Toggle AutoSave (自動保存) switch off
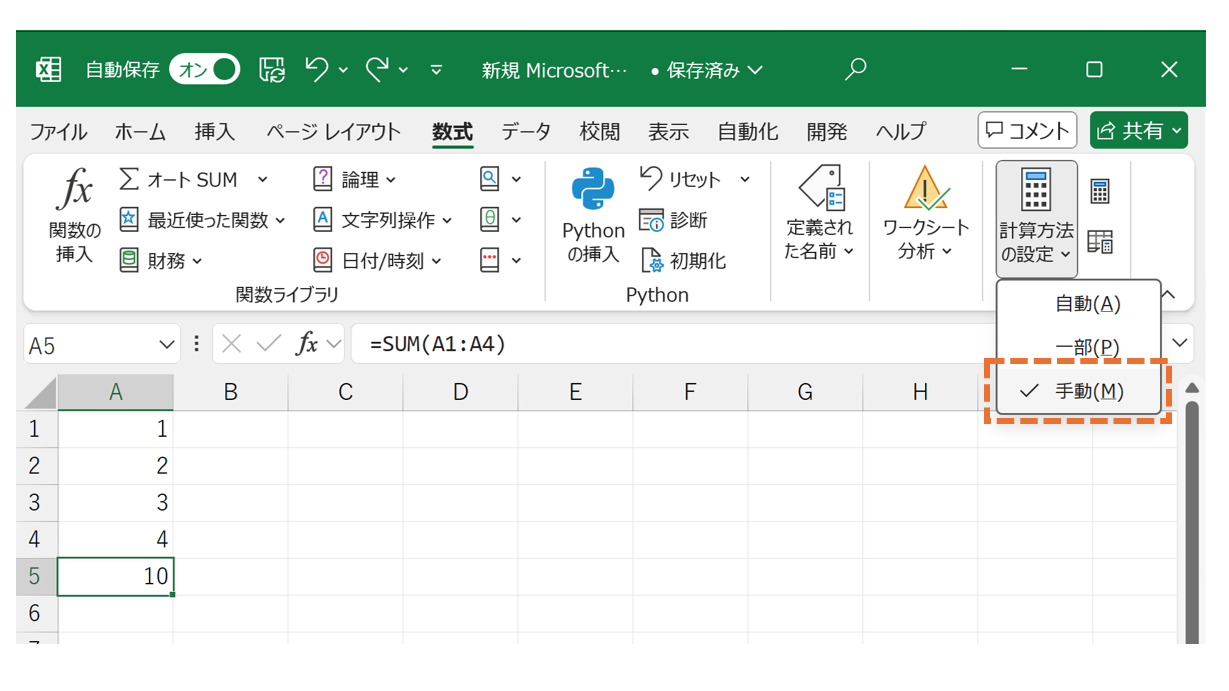The image size is (1229, 691). (205, 69)
